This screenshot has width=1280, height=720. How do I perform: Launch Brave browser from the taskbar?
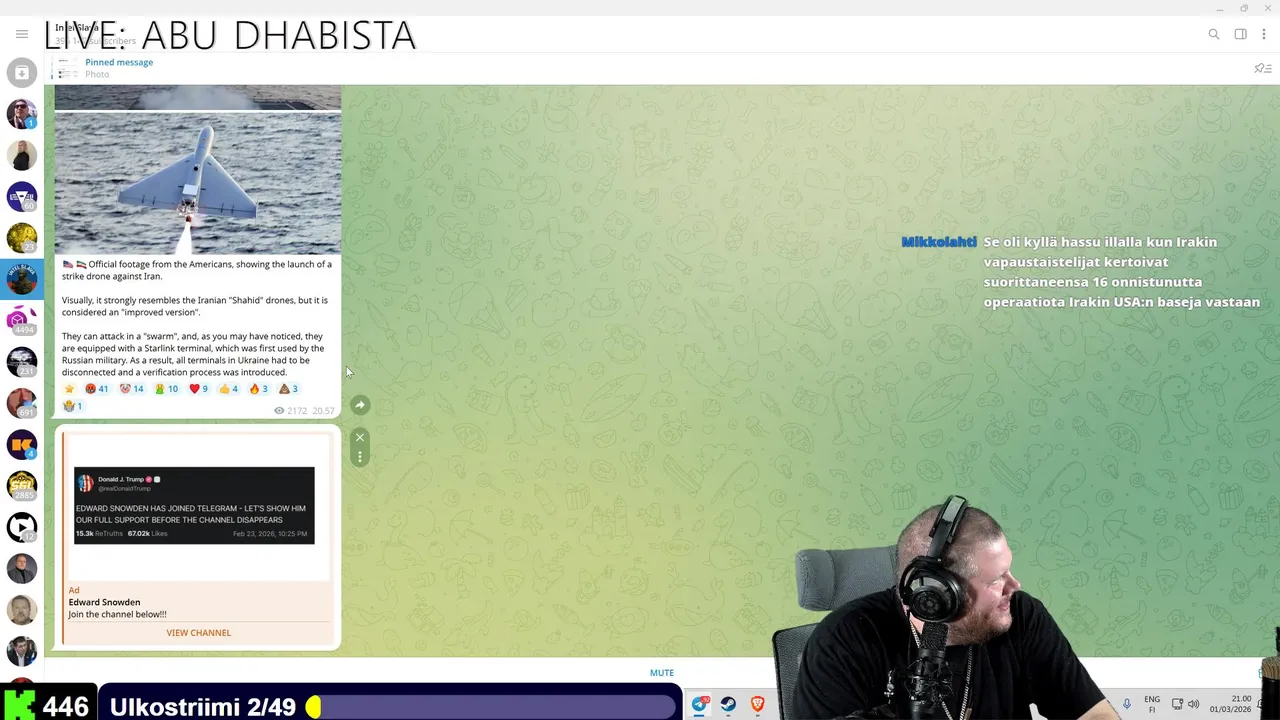pyautogui.click(x=758, y=704)
